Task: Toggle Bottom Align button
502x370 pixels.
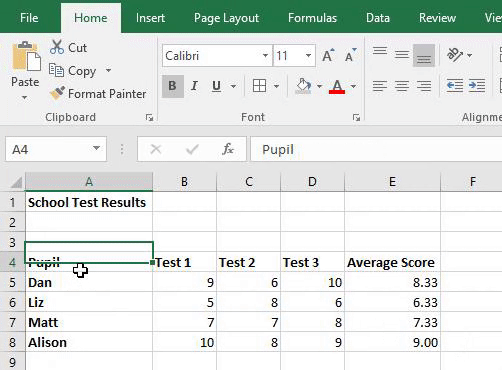Action: coord(424,55)
